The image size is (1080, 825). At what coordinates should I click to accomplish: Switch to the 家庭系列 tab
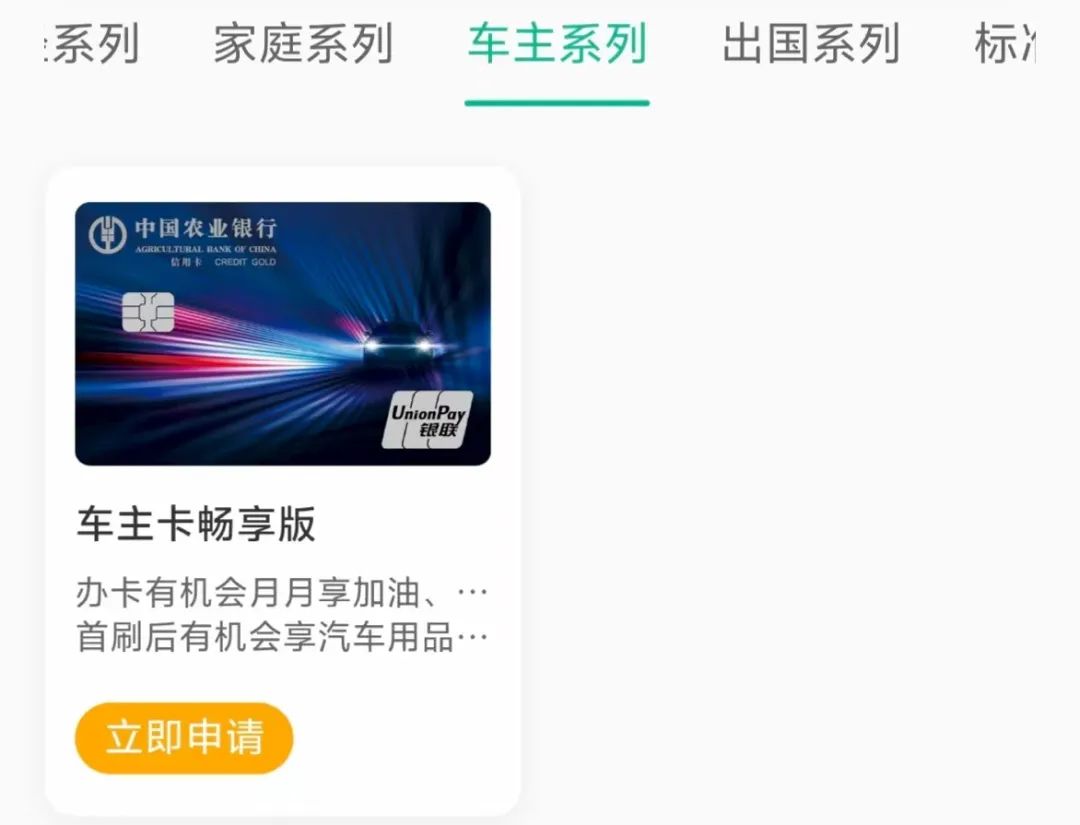point(302,43)
